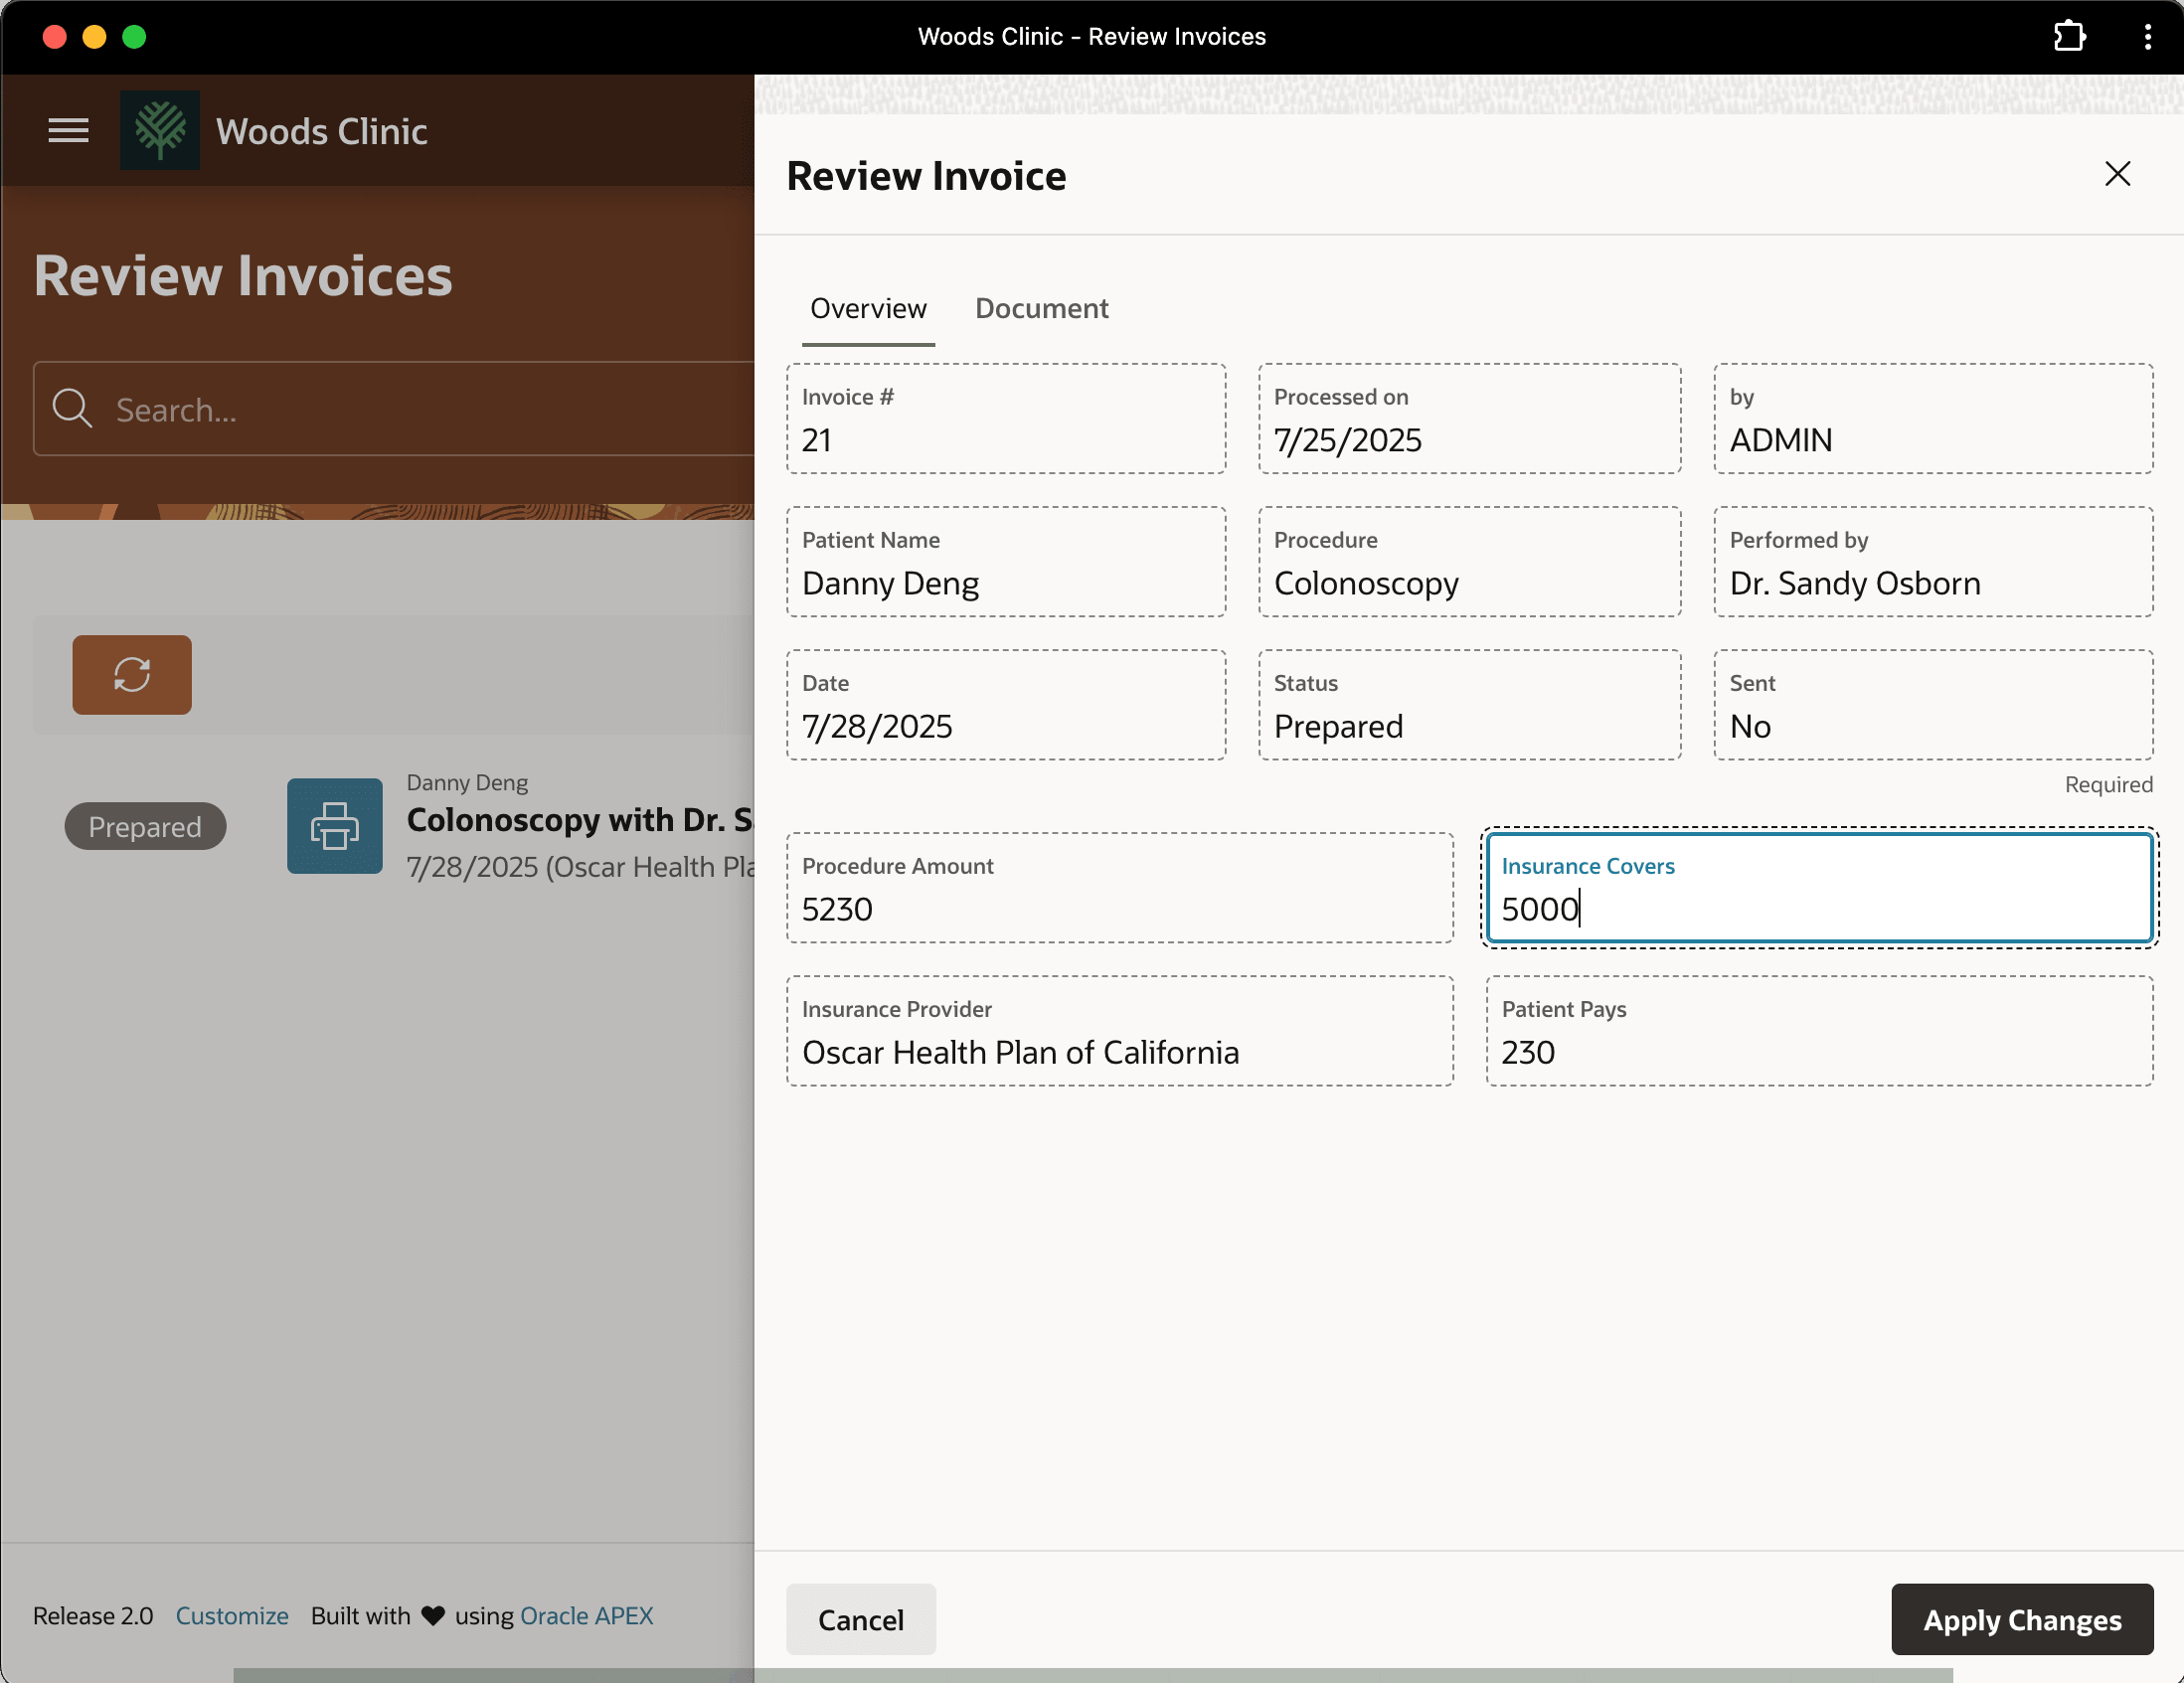This screenshot has height=1683, width=2184.
Task: Click the 7/28/2025 Oscar Health line in list
Action: 580,867
